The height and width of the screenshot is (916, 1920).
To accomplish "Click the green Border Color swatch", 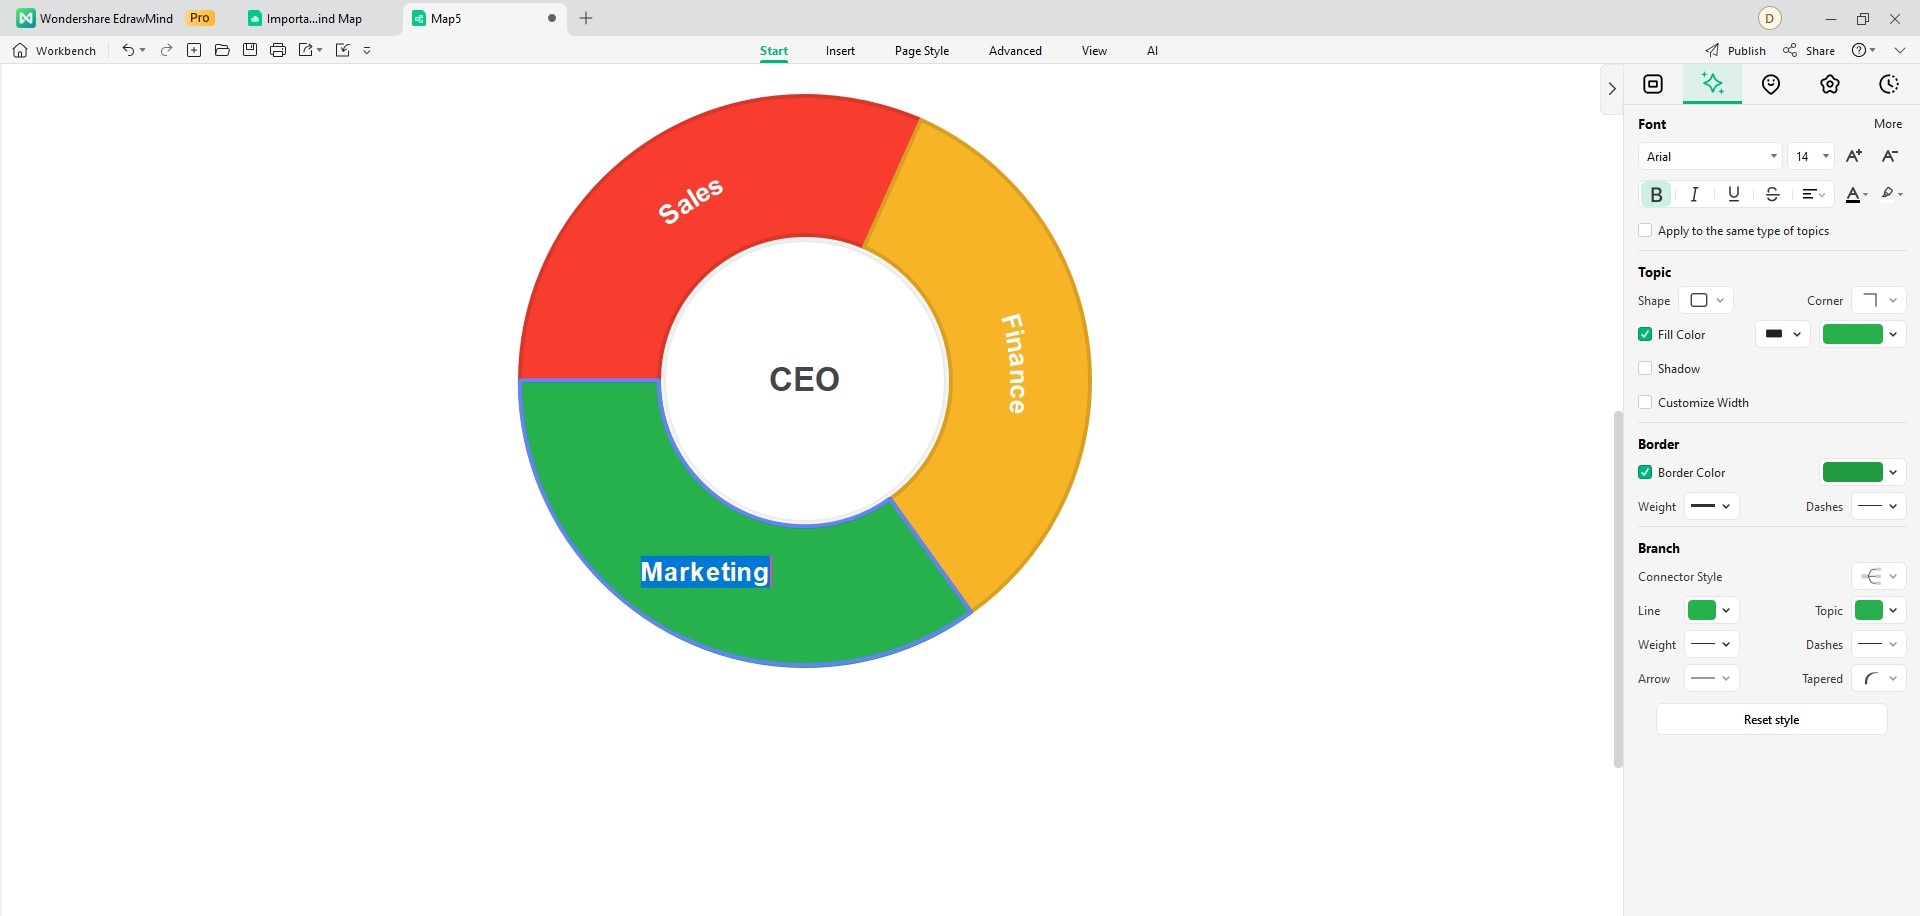I will click(x=1852, y=472).
